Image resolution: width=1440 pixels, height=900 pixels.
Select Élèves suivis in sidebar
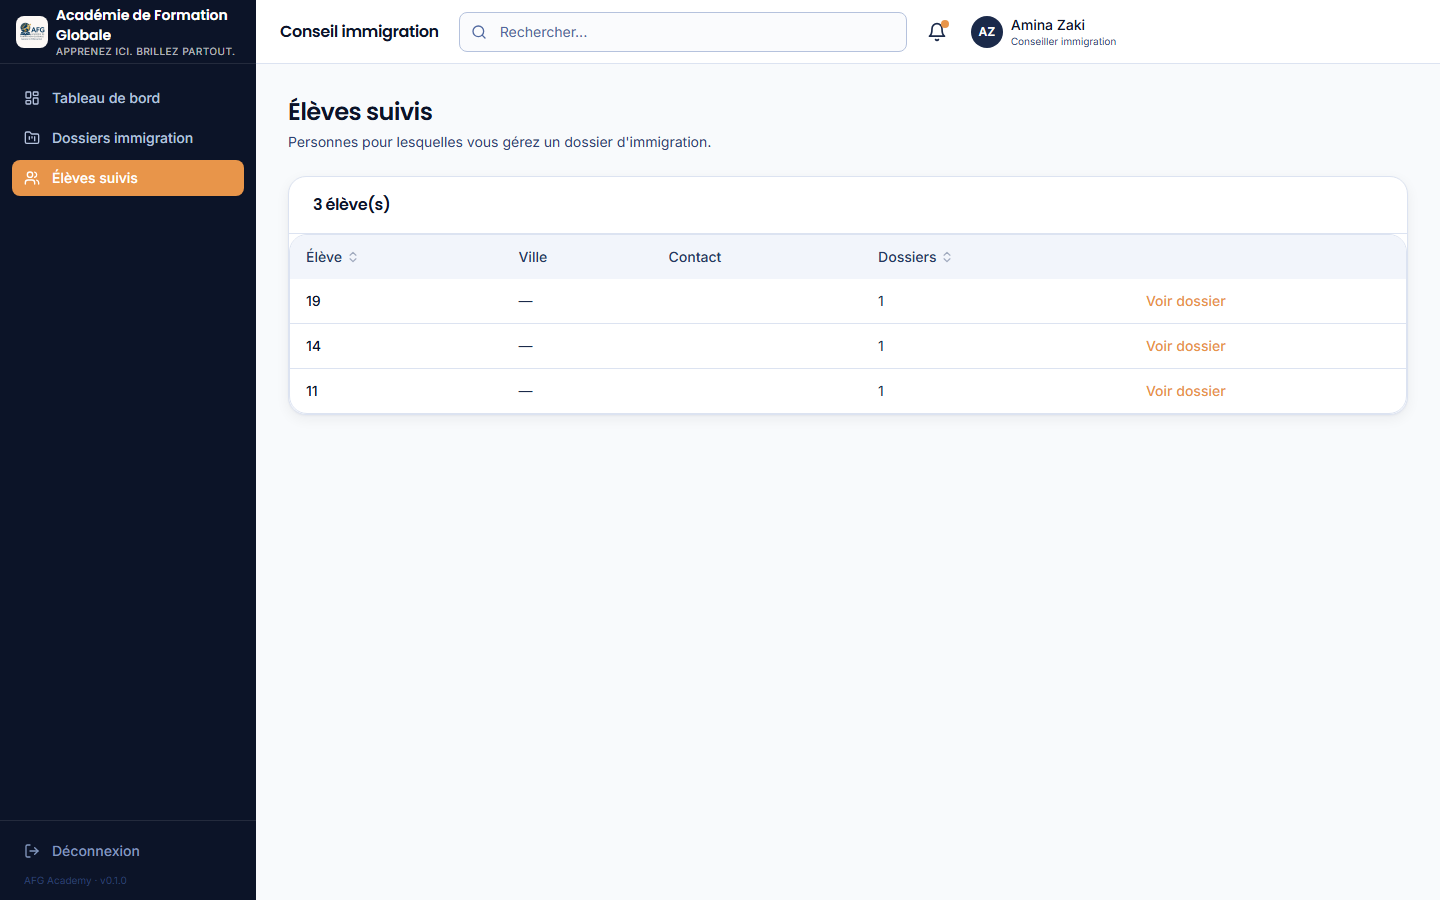128,178
